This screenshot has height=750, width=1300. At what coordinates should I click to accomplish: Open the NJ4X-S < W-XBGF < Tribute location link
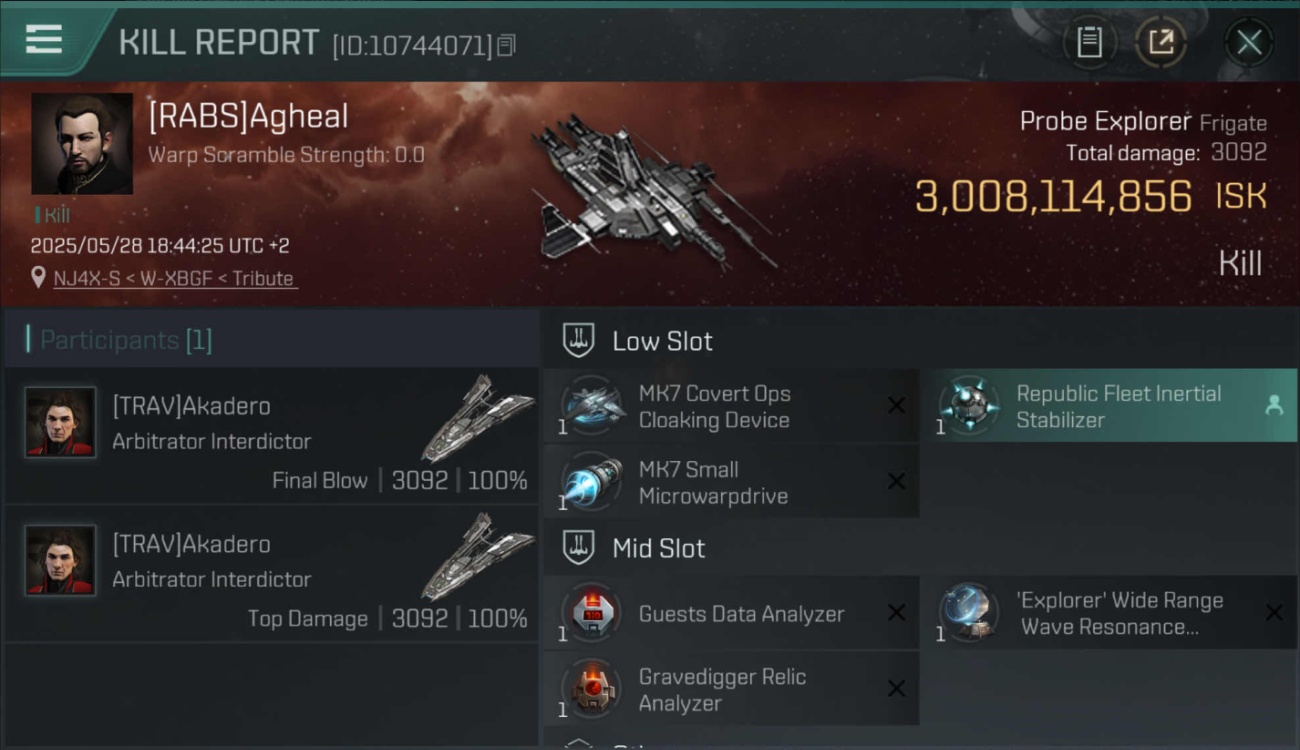[175, 279]
